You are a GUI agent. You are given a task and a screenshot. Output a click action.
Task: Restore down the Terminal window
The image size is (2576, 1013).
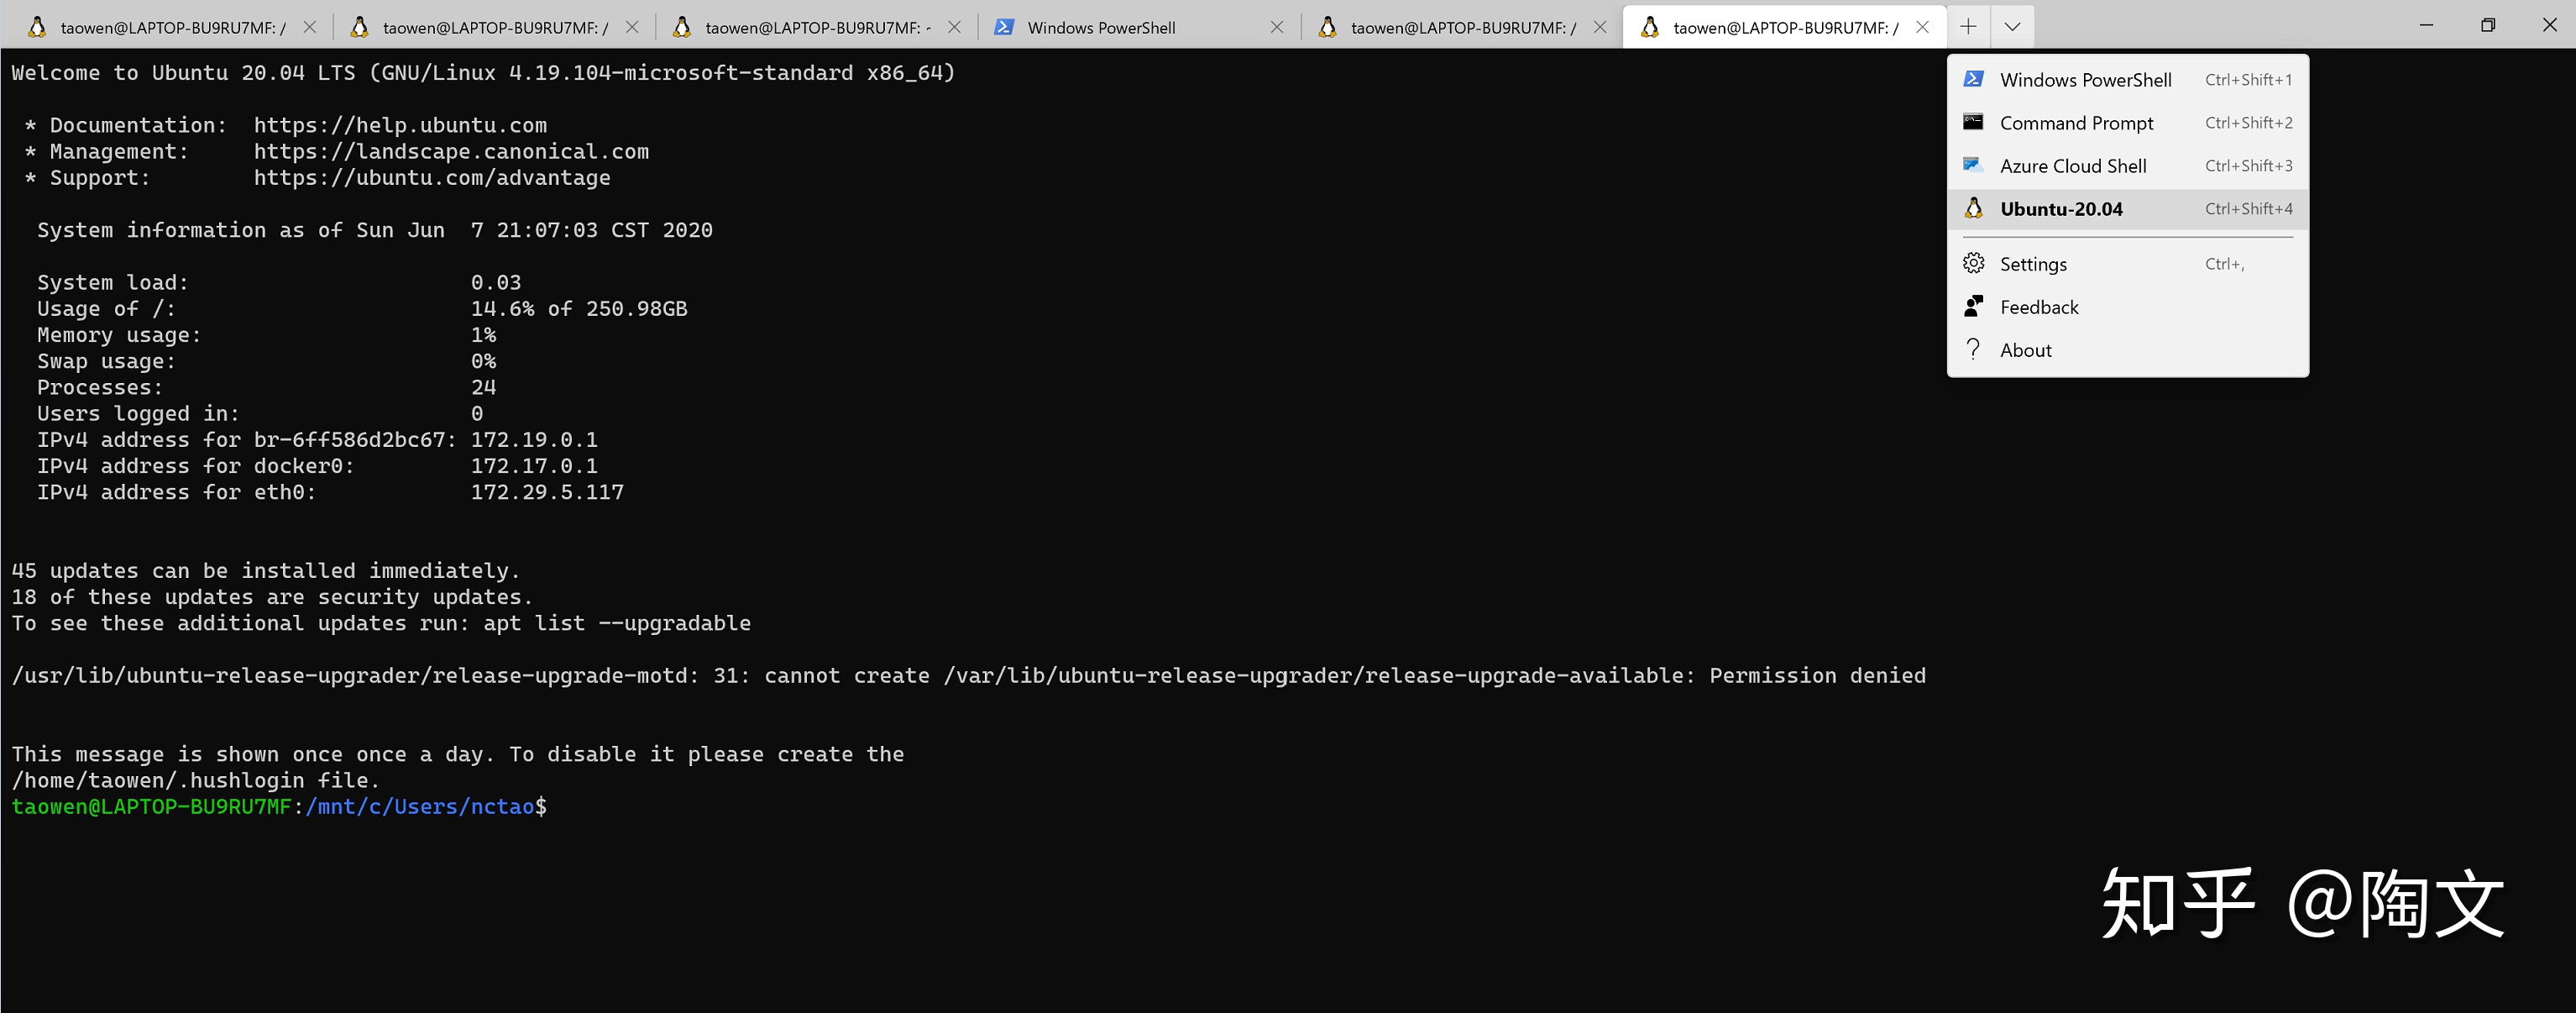pyautogui.click(x=2488, y=25)
